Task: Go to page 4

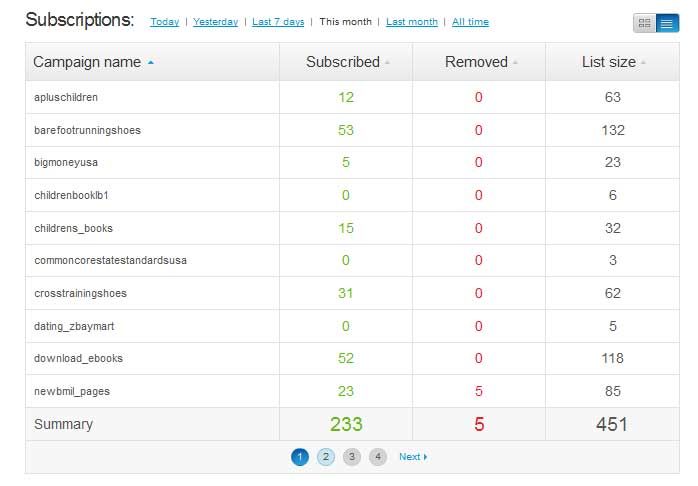Action: tap(377, 457)
